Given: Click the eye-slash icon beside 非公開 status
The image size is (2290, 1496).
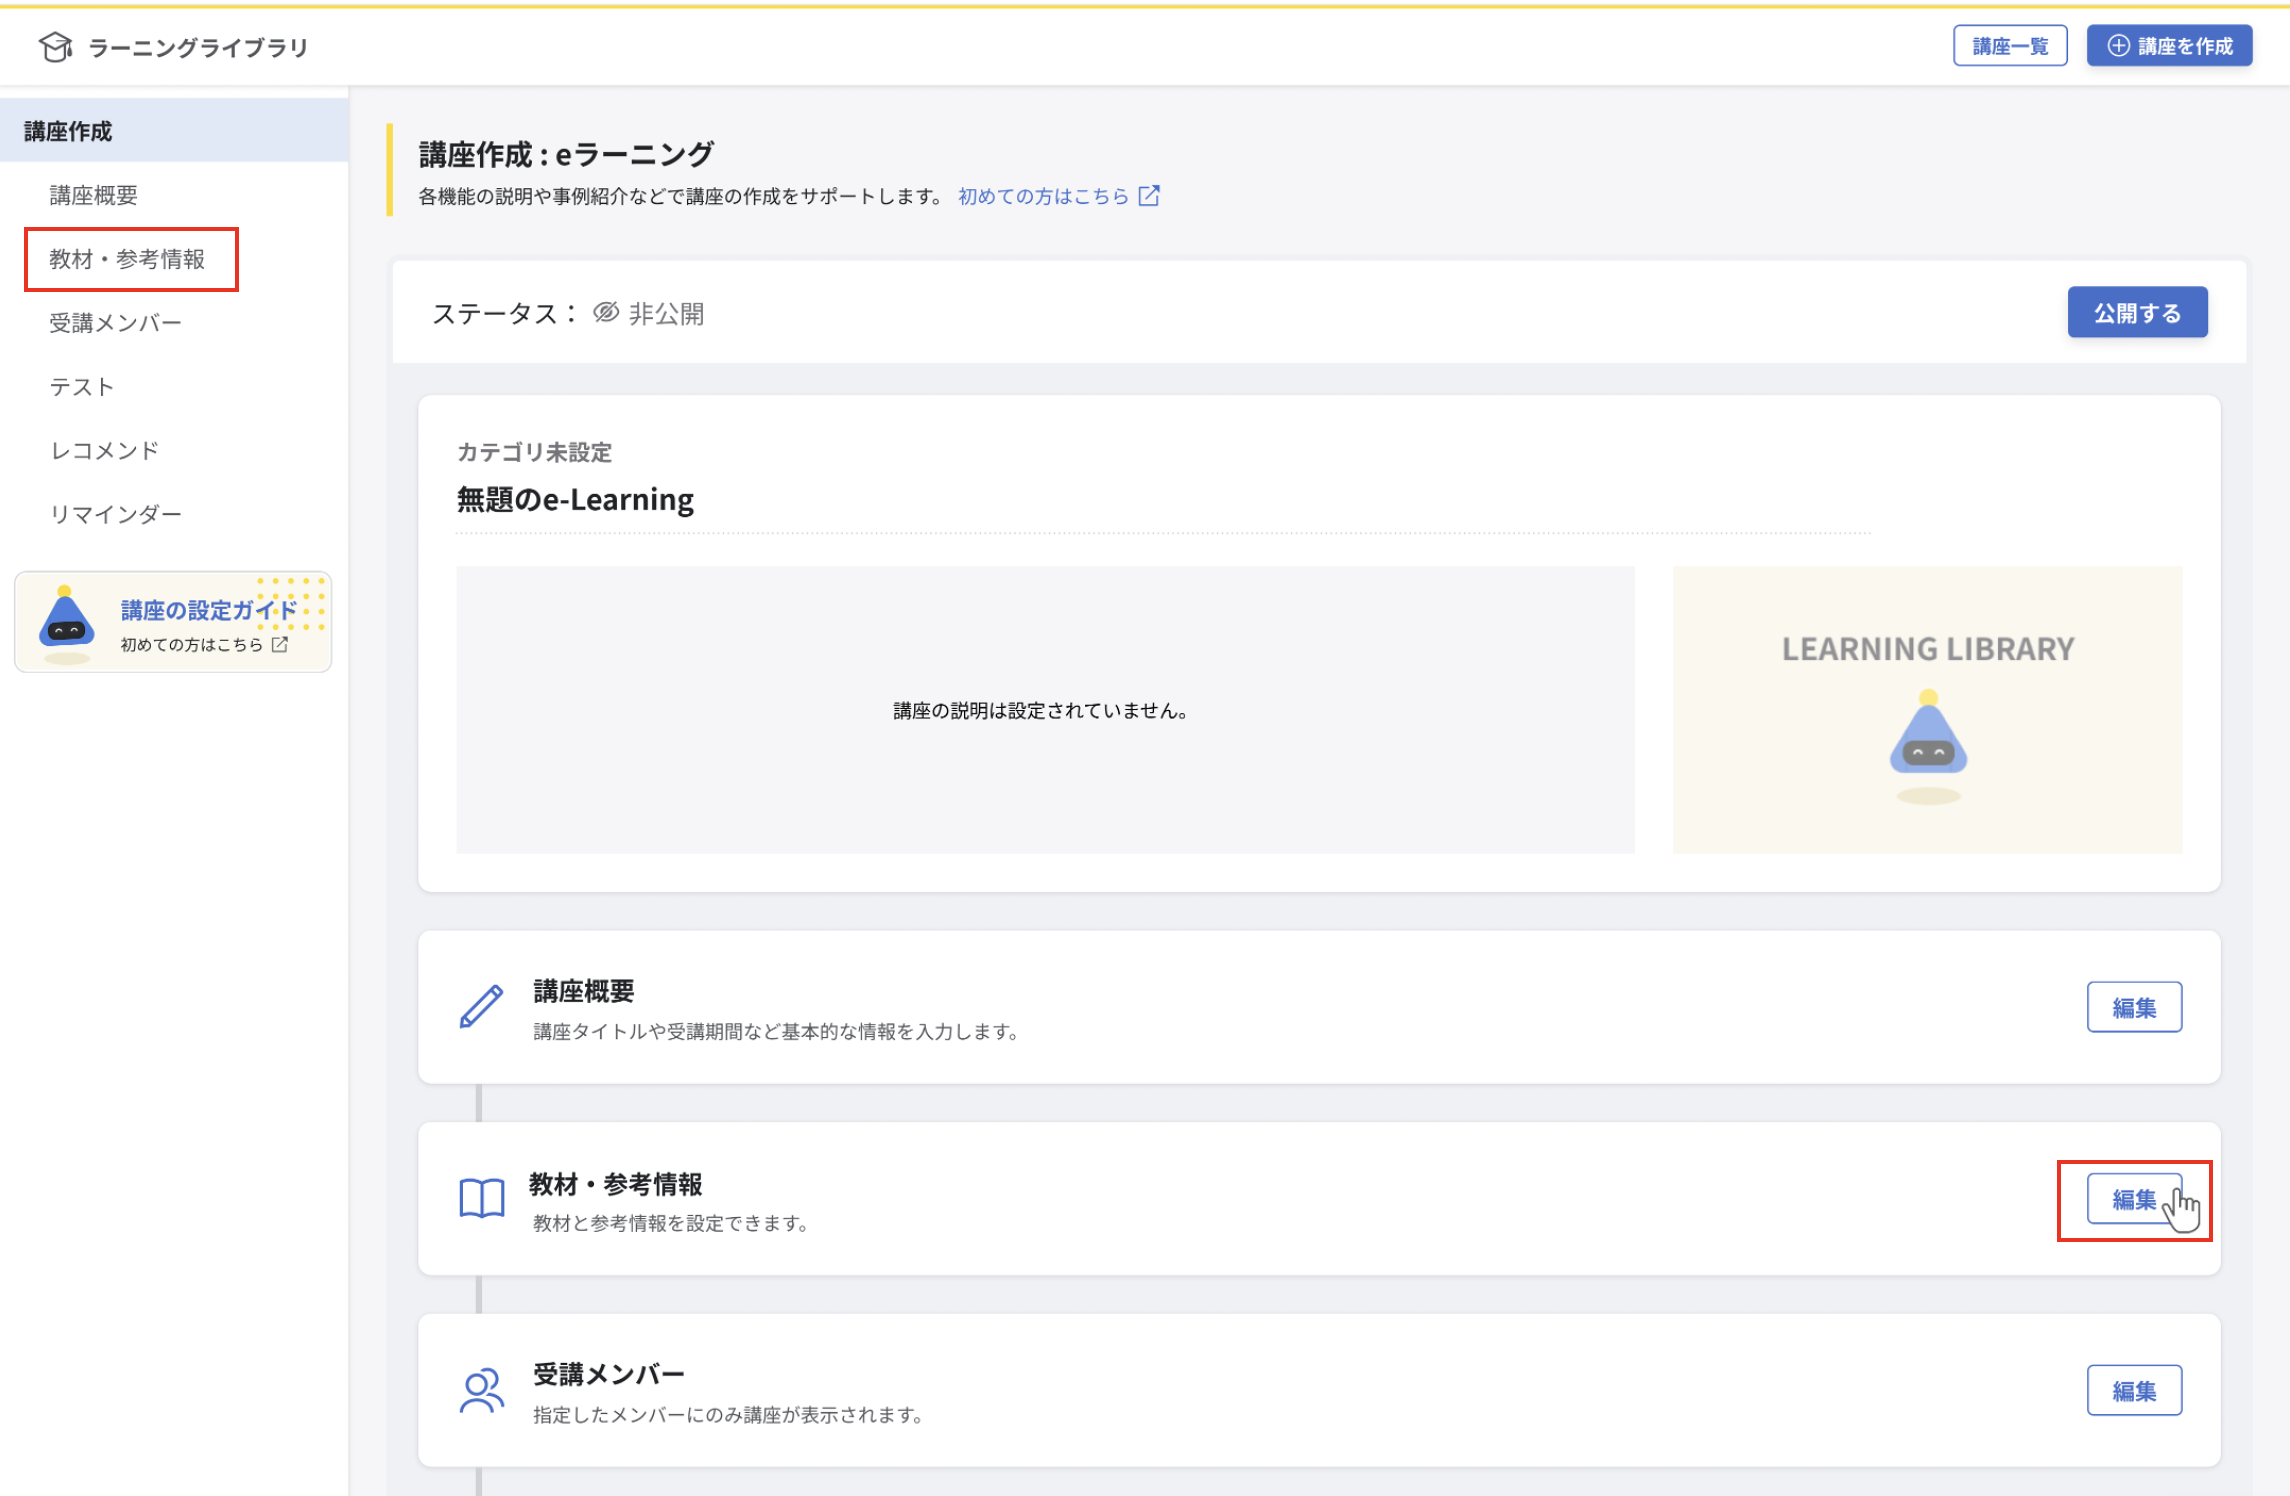Looking at the screenshot, I should pyautogui.click(x=604, y=313).
